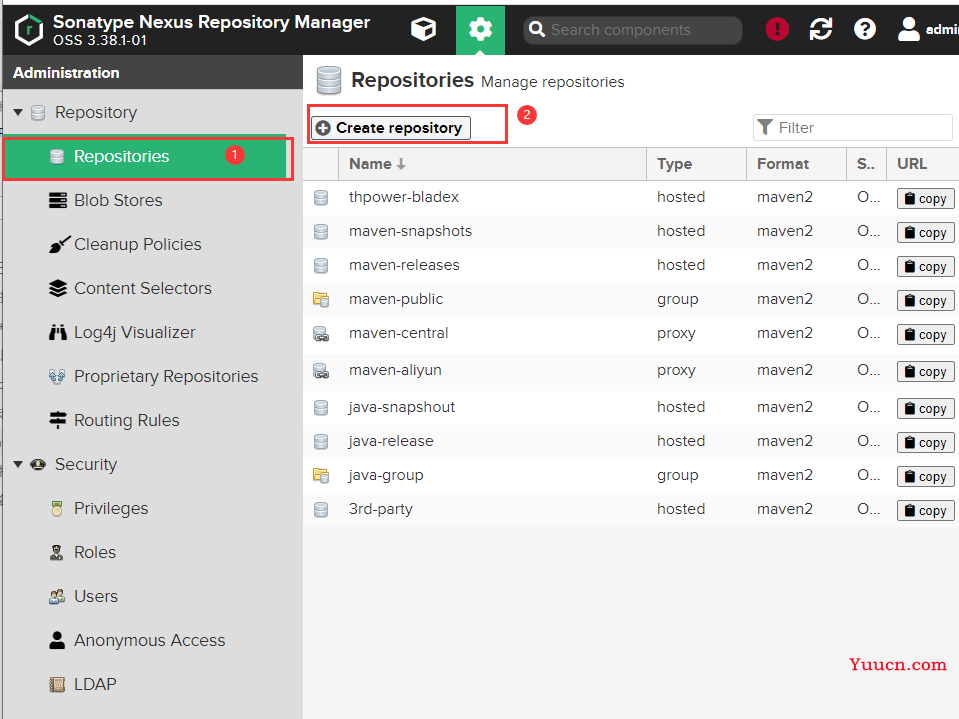This screenshot has height=719, width=959.
Task: Open the thpower-bladex repository row
Action: coord(631,197)
